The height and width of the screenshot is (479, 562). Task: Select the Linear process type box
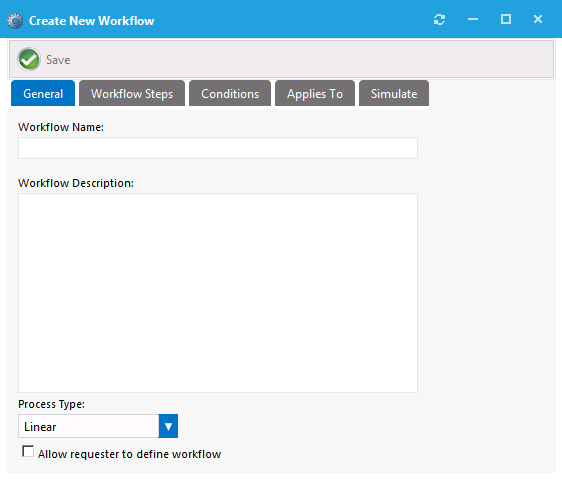[x=88, y=426]
